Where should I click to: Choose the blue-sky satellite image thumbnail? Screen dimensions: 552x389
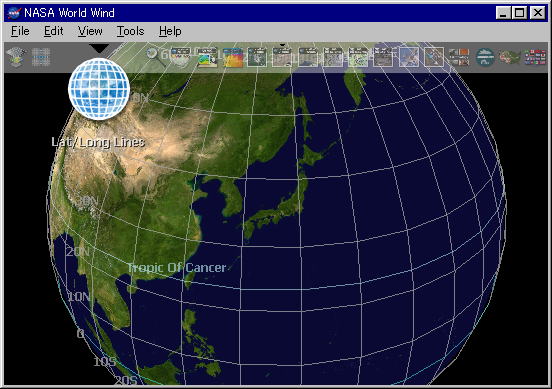[409, 57]
